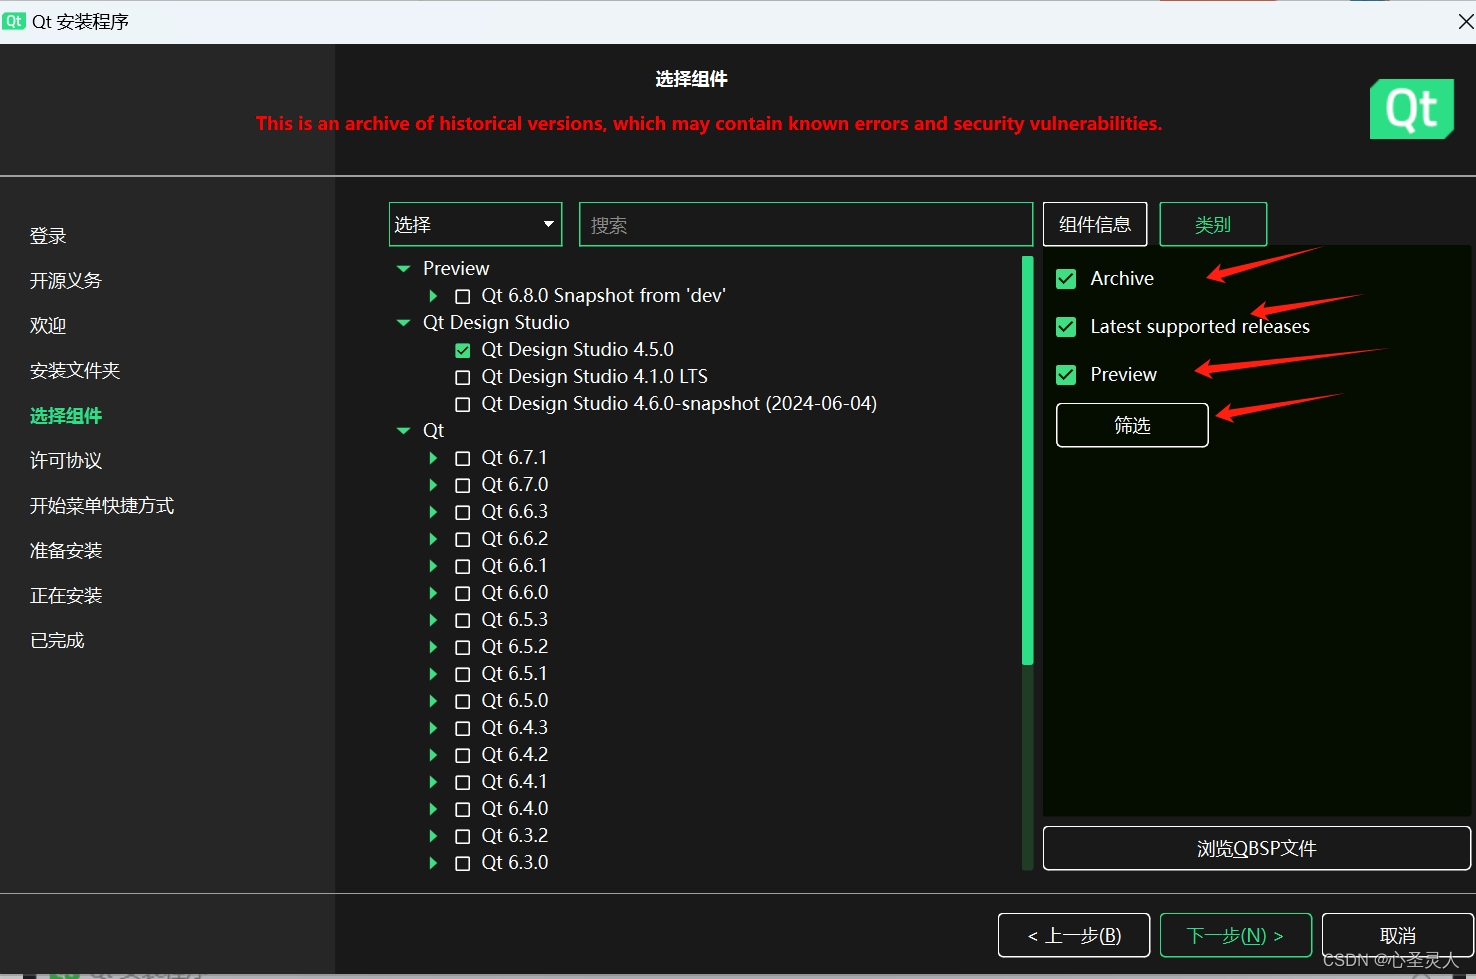Click the Qt icon in the title bar

14,20
